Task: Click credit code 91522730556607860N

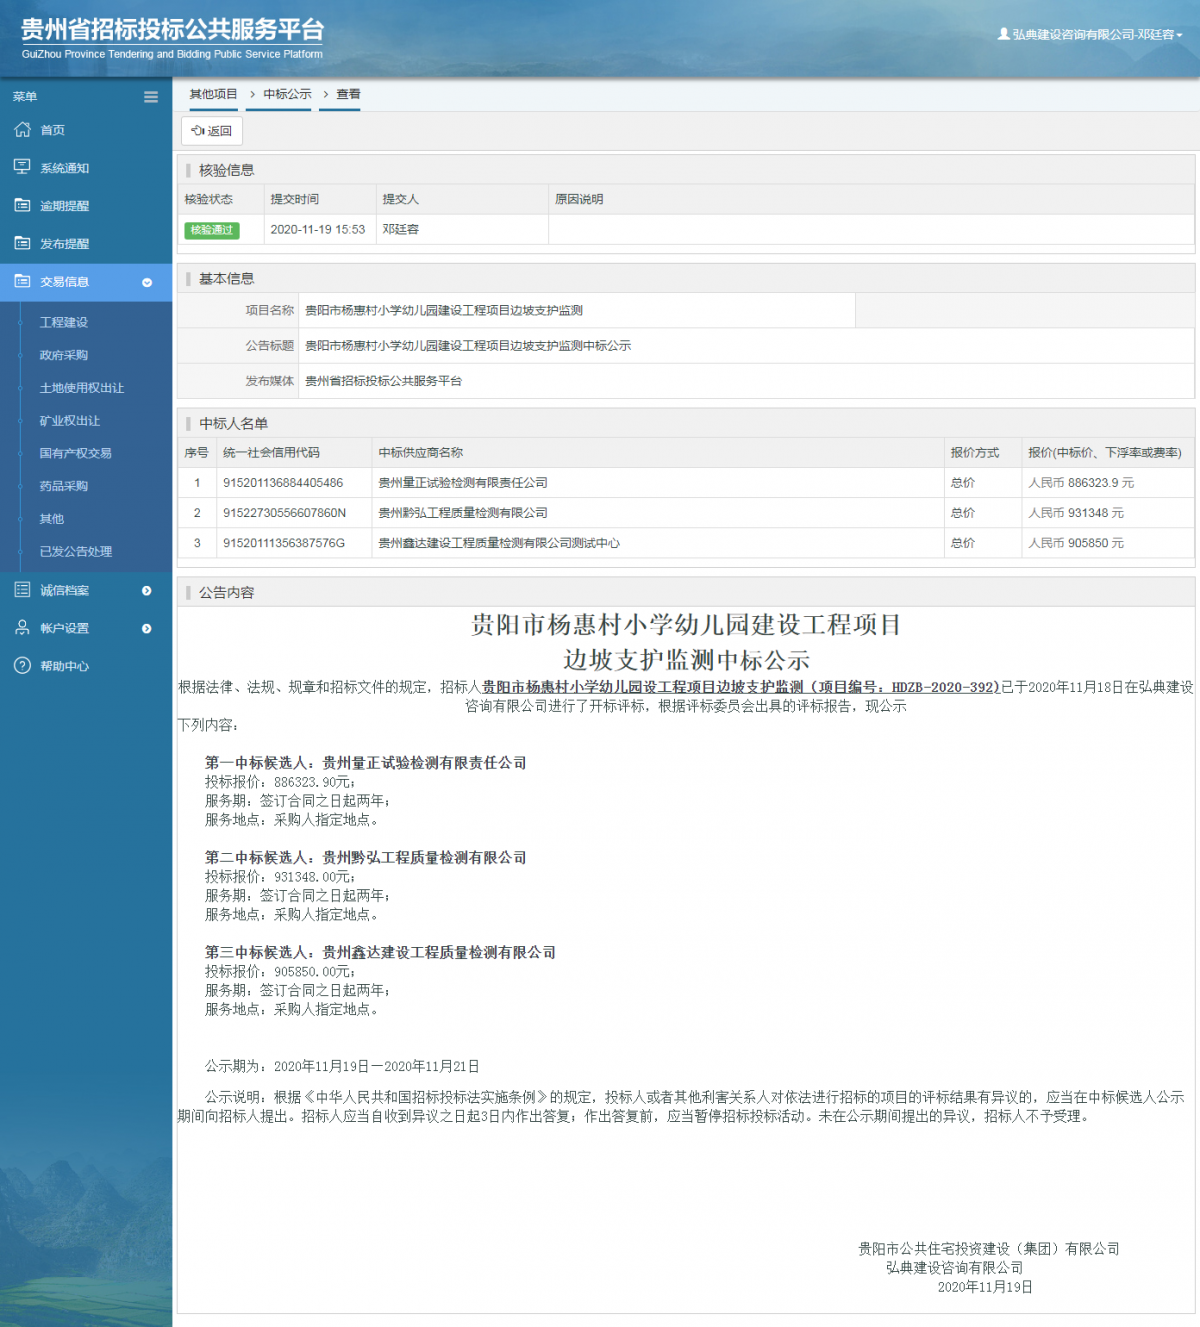Action: tap(285, 513)
